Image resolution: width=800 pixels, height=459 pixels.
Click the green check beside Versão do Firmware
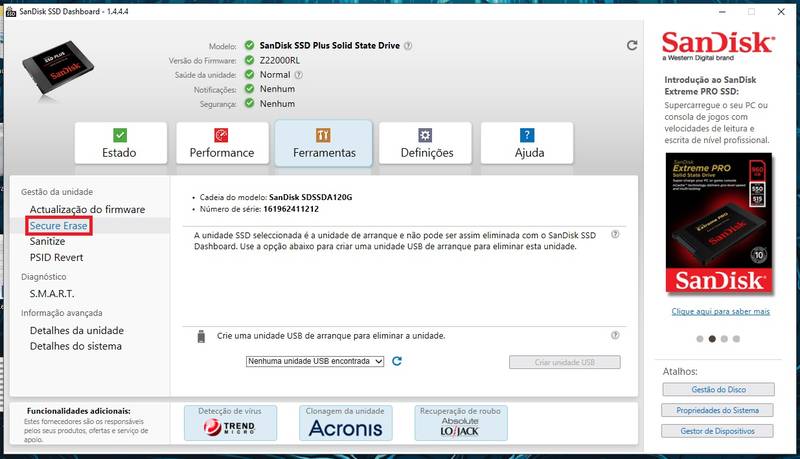tap(249, 60)
